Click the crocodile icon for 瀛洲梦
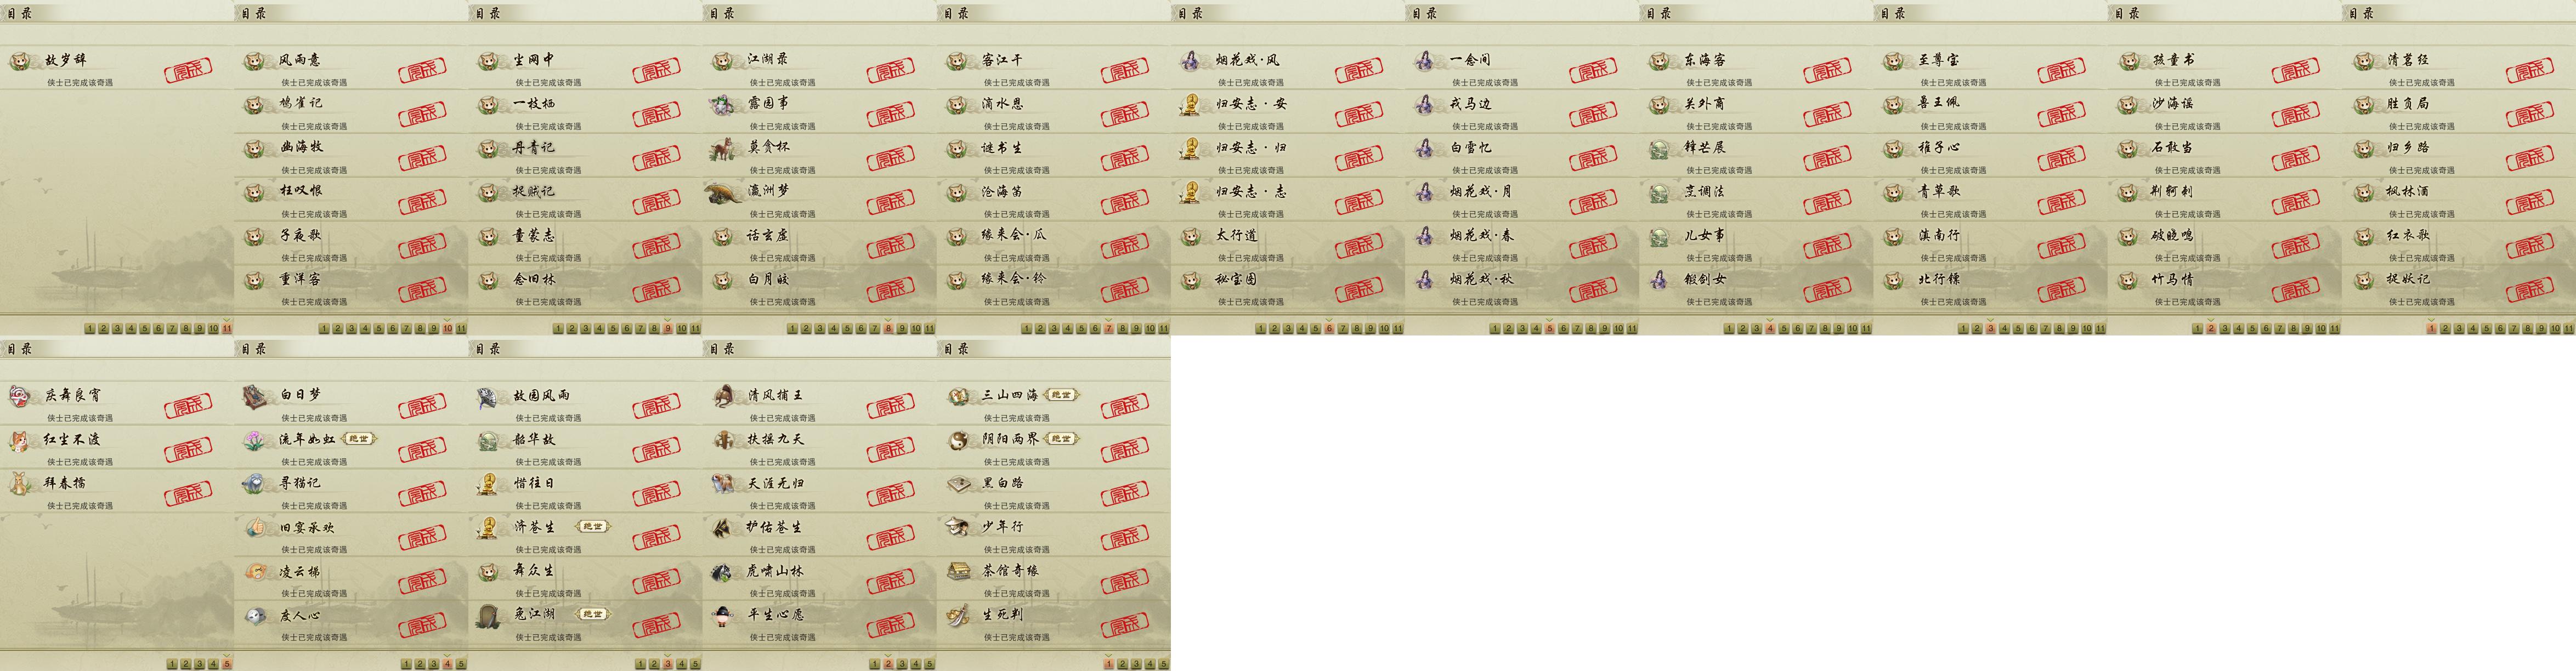 pos(723,191)
